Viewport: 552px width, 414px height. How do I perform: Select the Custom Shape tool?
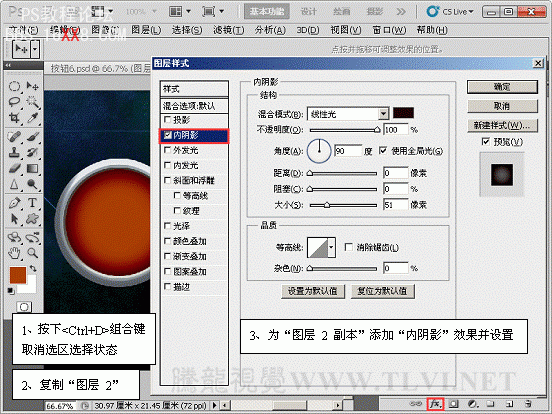tap(32, 219)
